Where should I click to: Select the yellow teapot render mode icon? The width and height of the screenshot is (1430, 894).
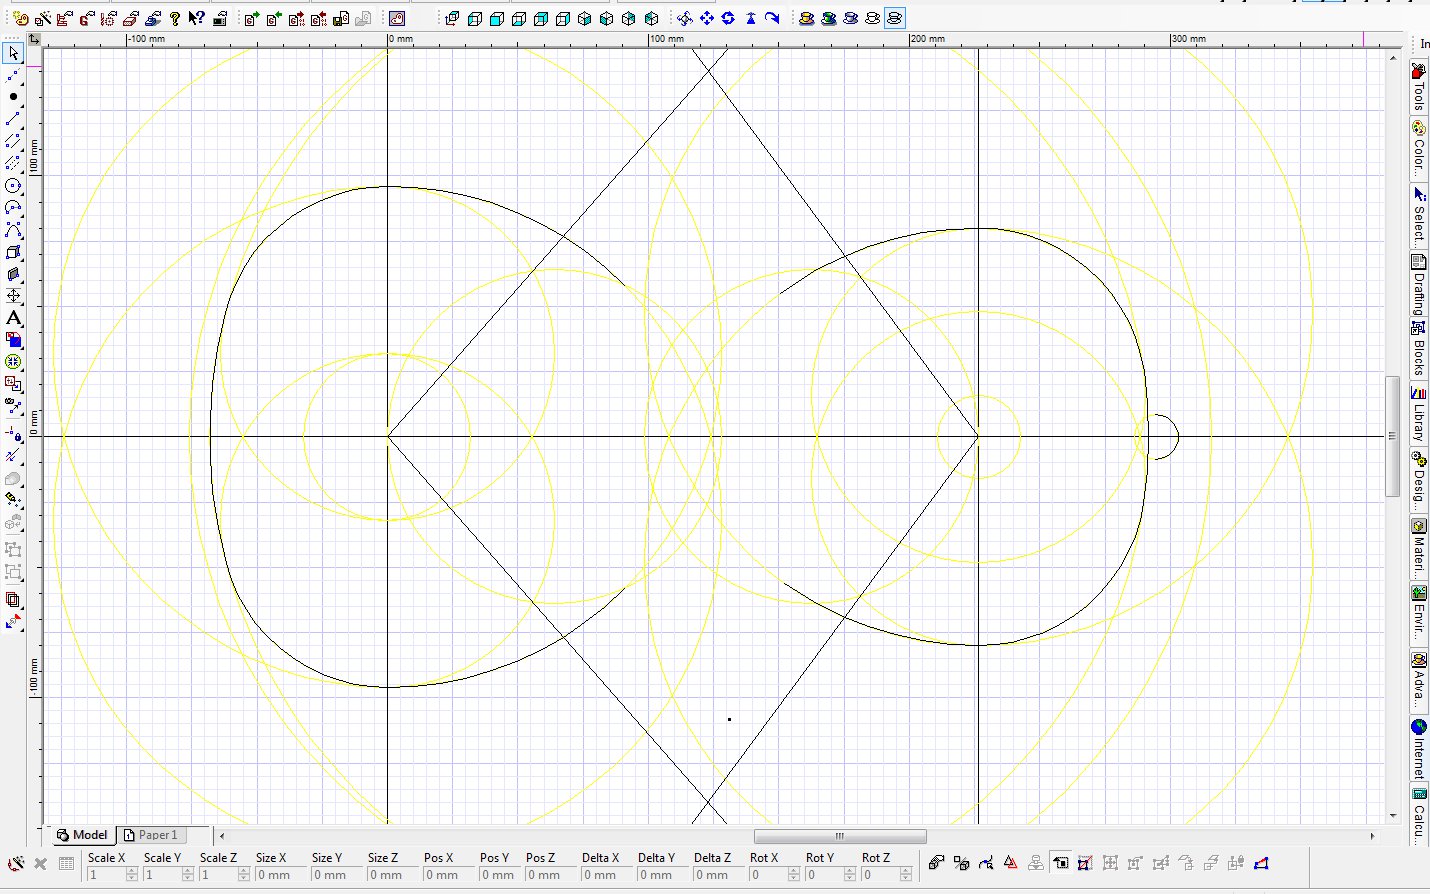coord(807,18)
